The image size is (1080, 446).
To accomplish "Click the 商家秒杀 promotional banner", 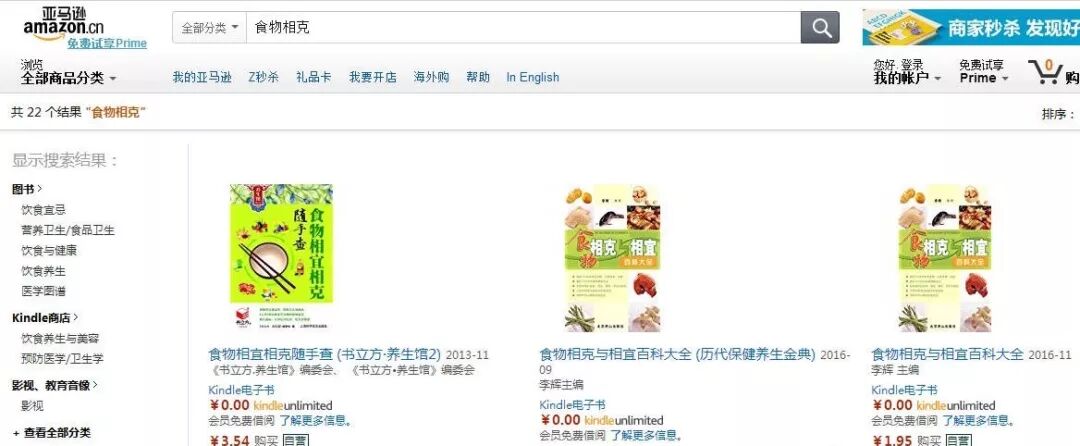I will point(971,28).
